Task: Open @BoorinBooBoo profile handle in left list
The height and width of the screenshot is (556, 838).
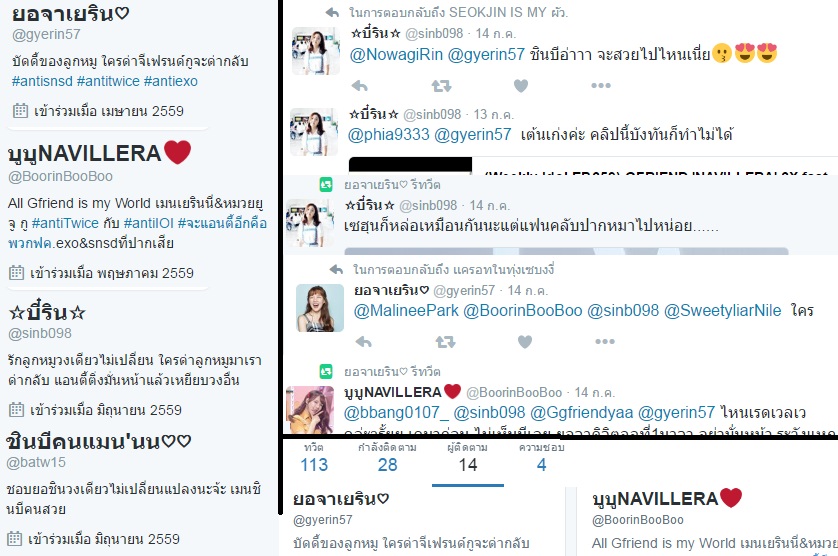Action: point(60,176)
